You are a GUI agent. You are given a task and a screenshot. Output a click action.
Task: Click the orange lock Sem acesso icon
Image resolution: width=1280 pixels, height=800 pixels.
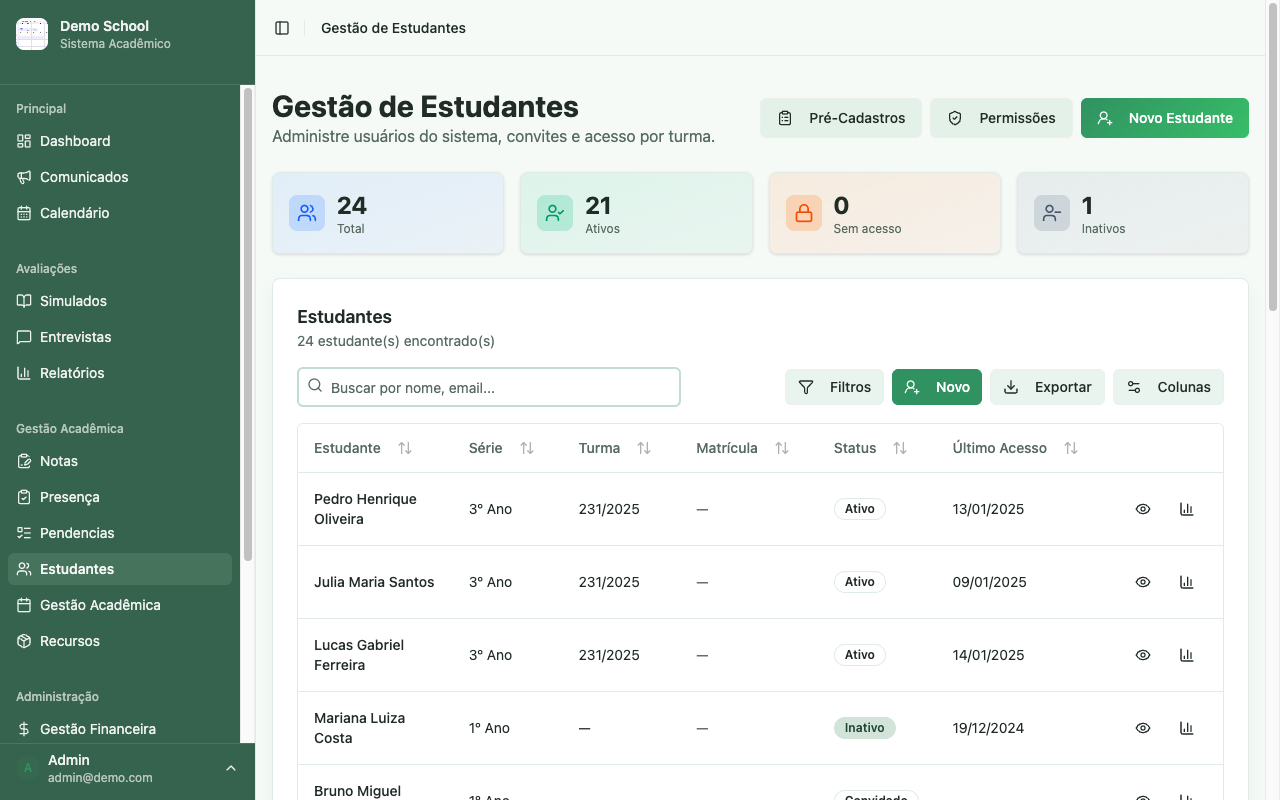pos(803,213)
